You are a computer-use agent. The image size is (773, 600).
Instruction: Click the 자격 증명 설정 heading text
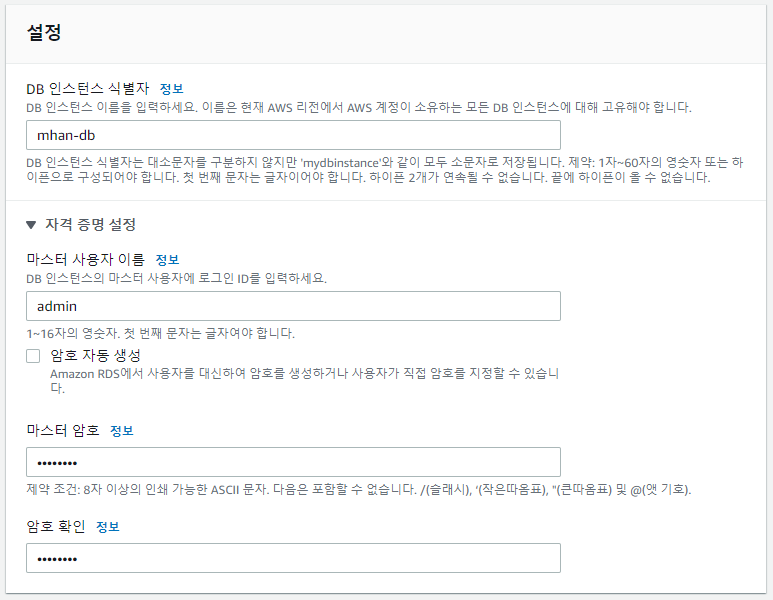click(x=91, y=225)
